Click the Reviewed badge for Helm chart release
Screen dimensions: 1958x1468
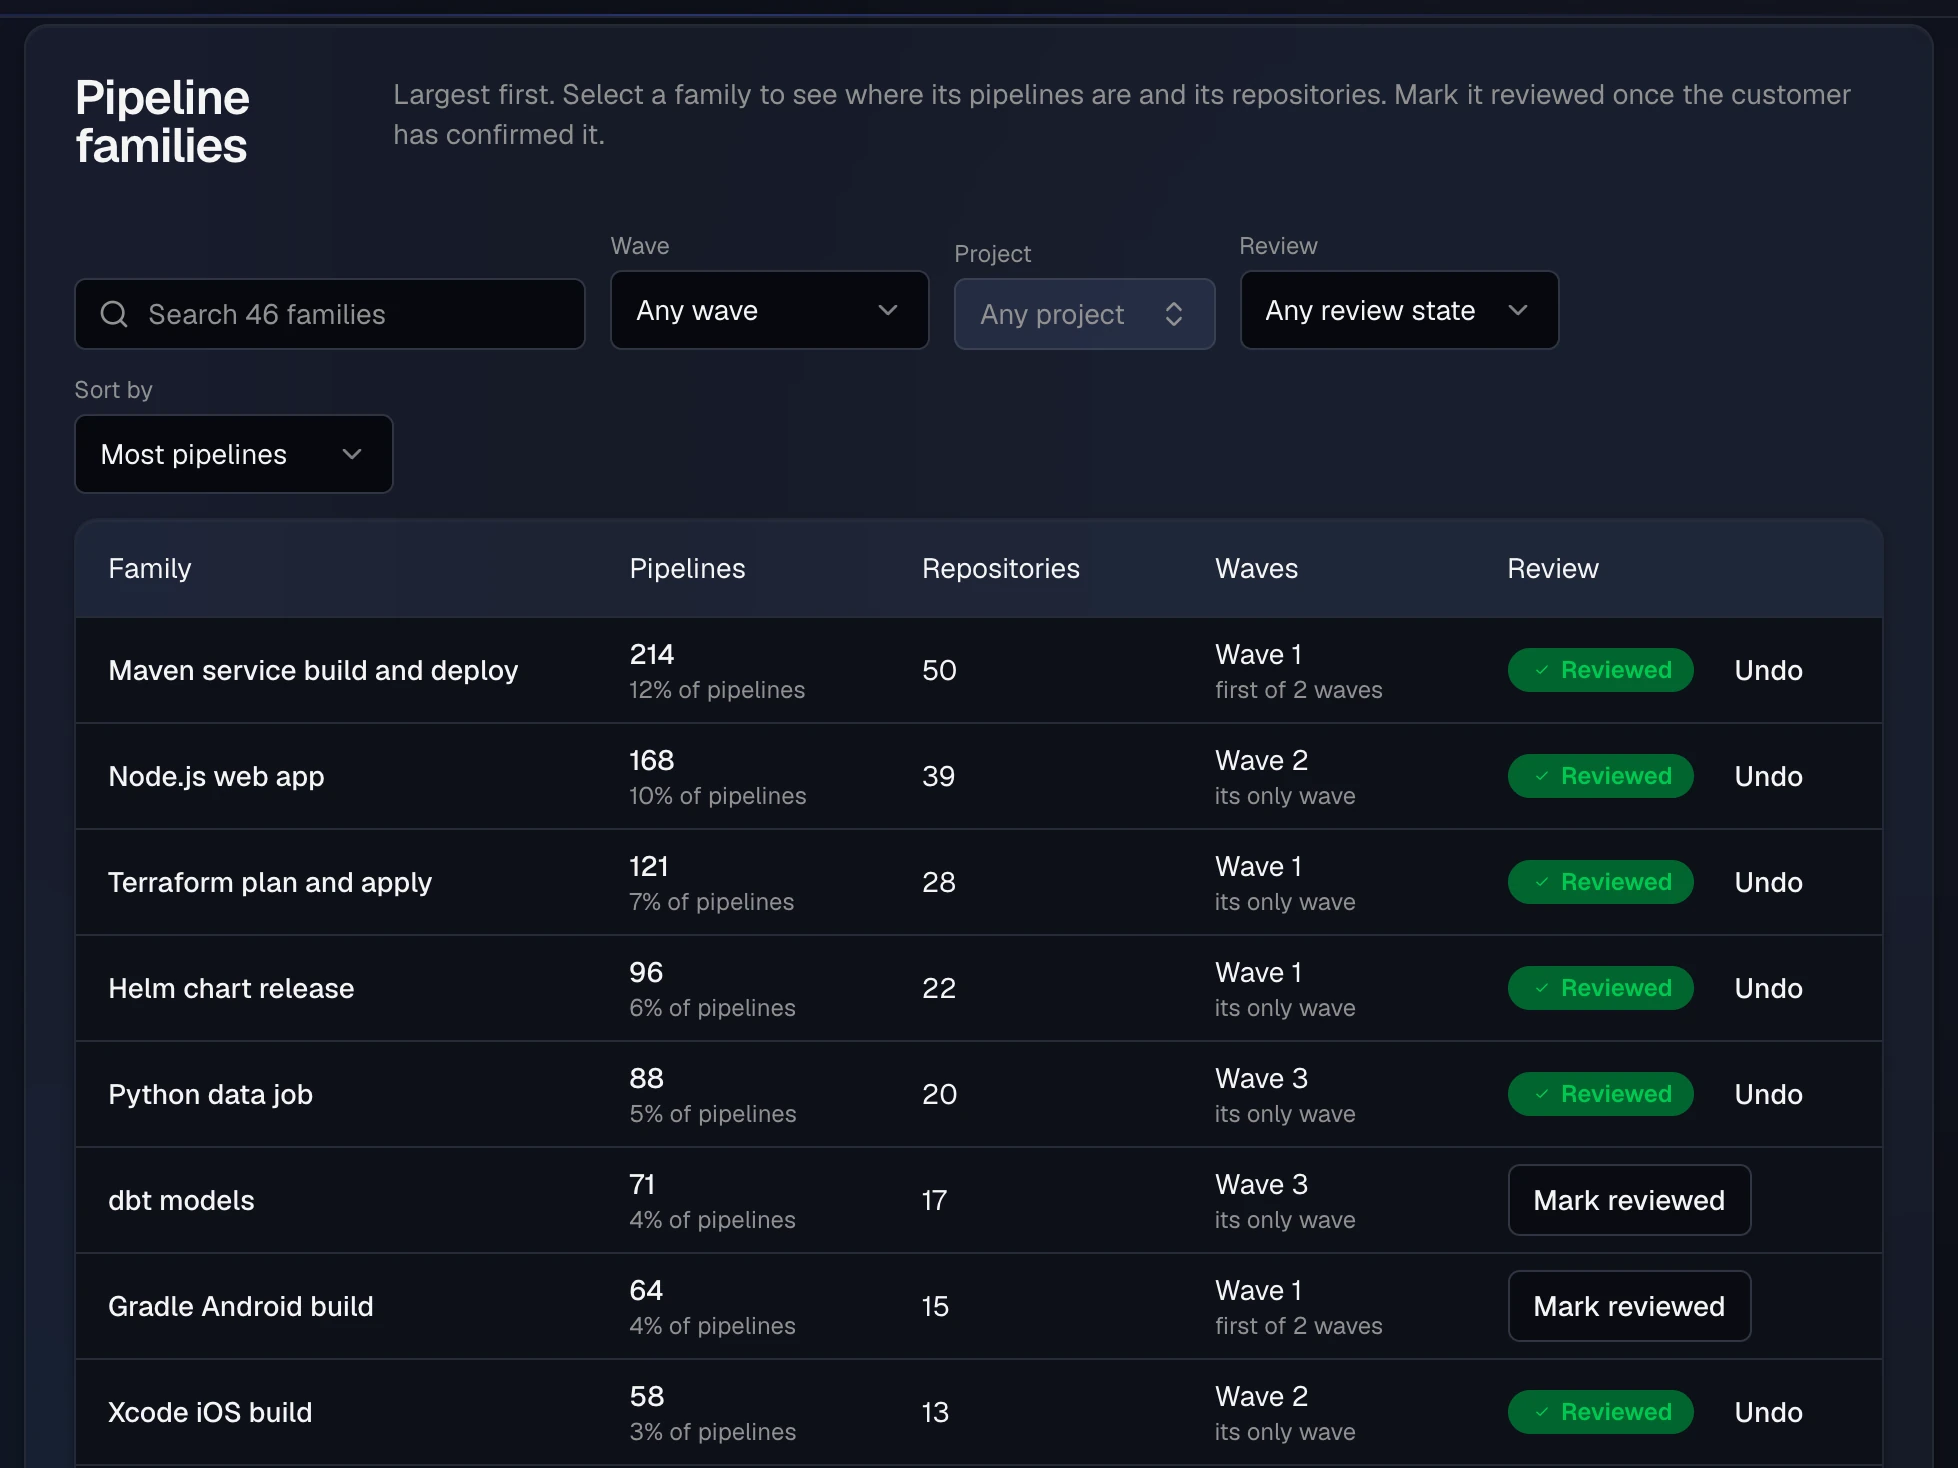coord(1600,988)
